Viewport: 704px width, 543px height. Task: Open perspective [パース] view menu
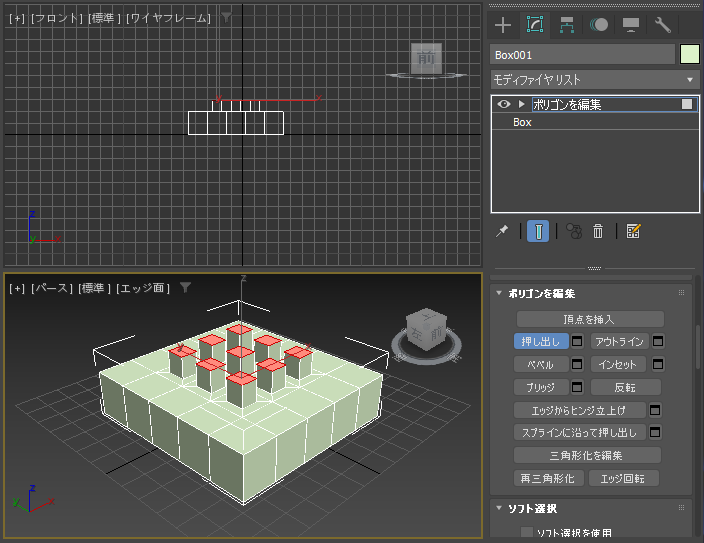52,288
